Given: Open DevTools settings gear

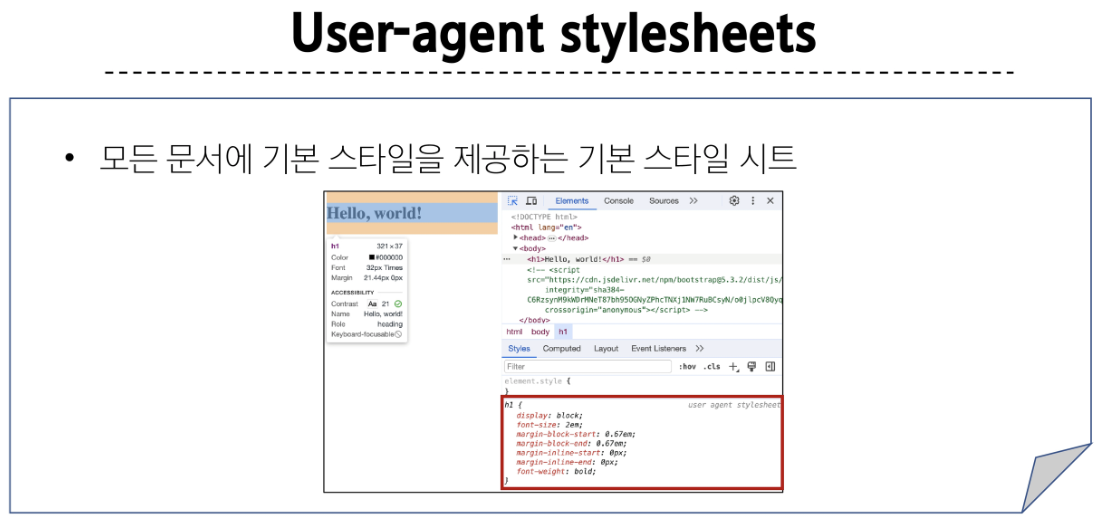Looking at the screenshot, I should [x=734, y=201].
